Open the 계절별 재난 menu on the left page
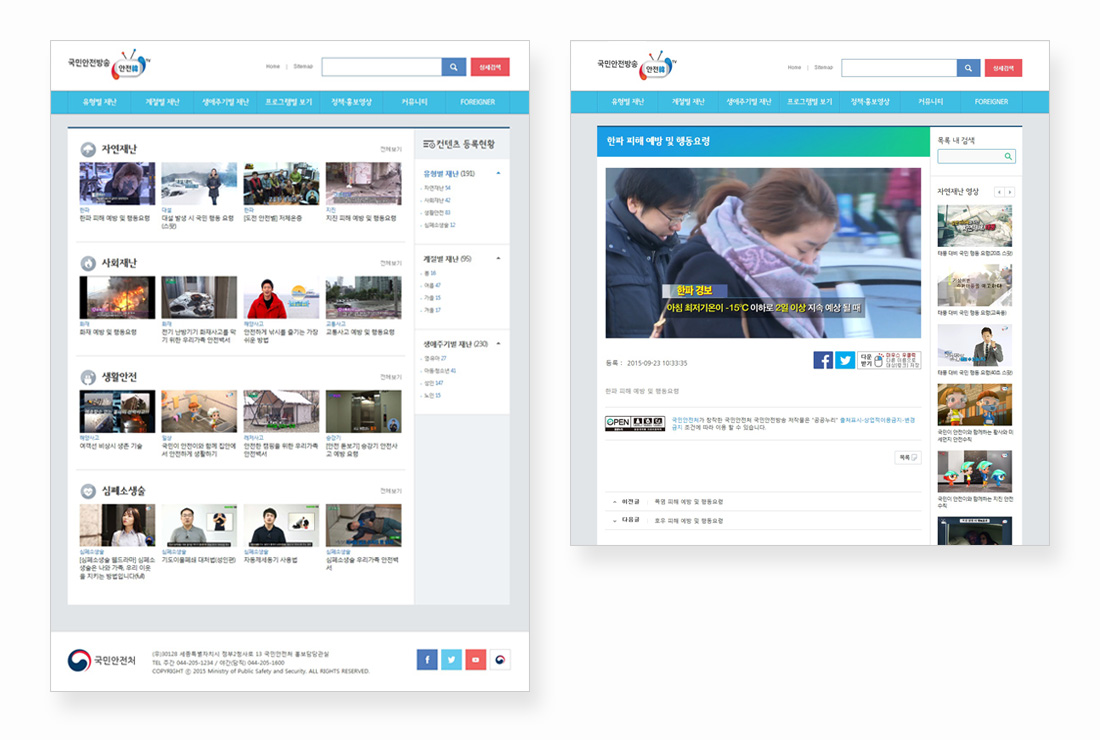This screenshot has width=1100, height=740. click(162, 102)
